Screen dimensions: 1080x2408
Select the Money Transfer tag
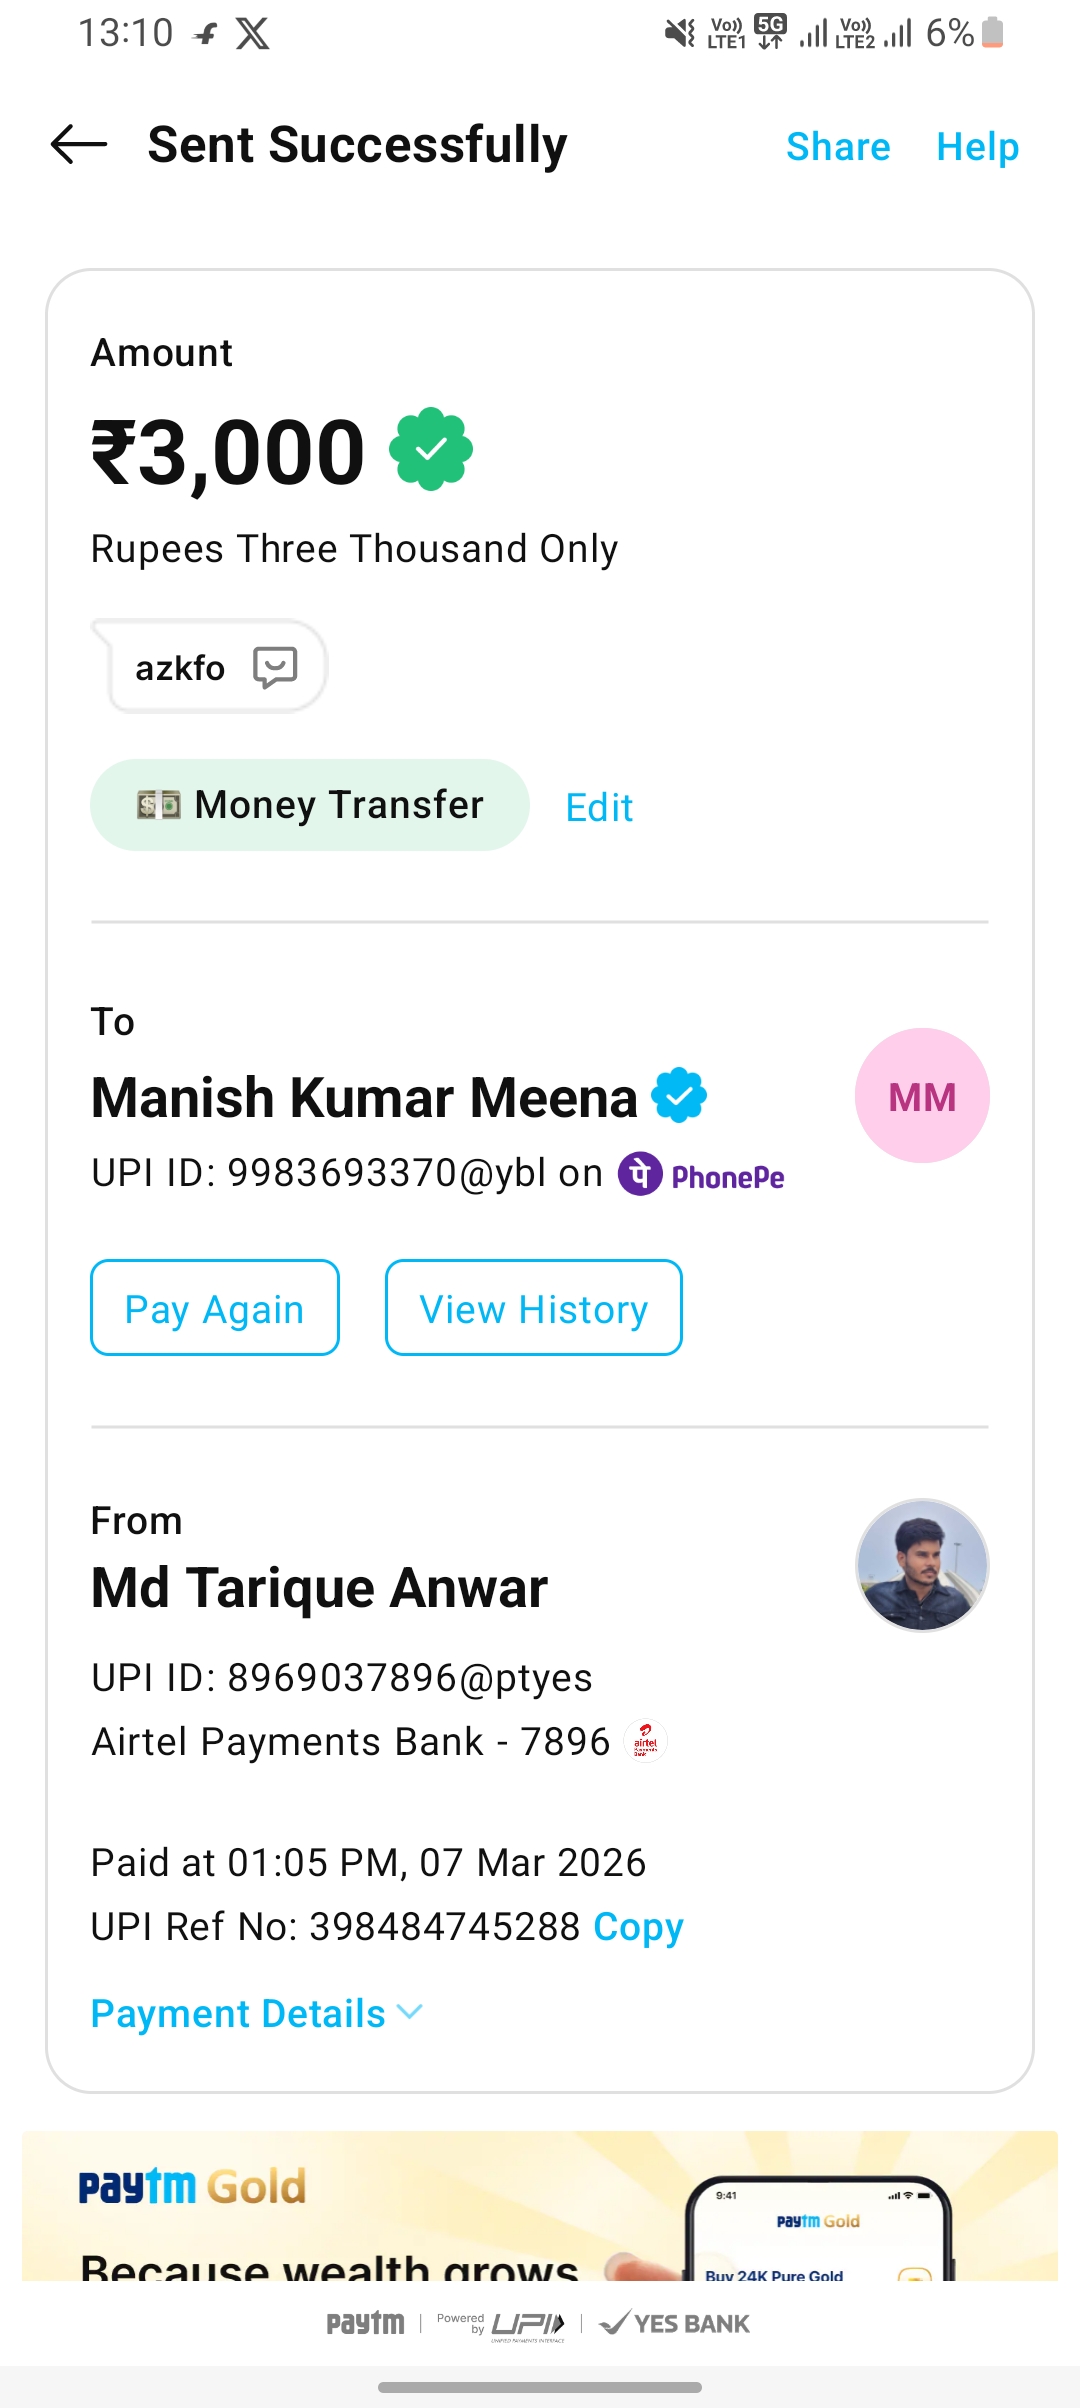(x=310, y=805)
